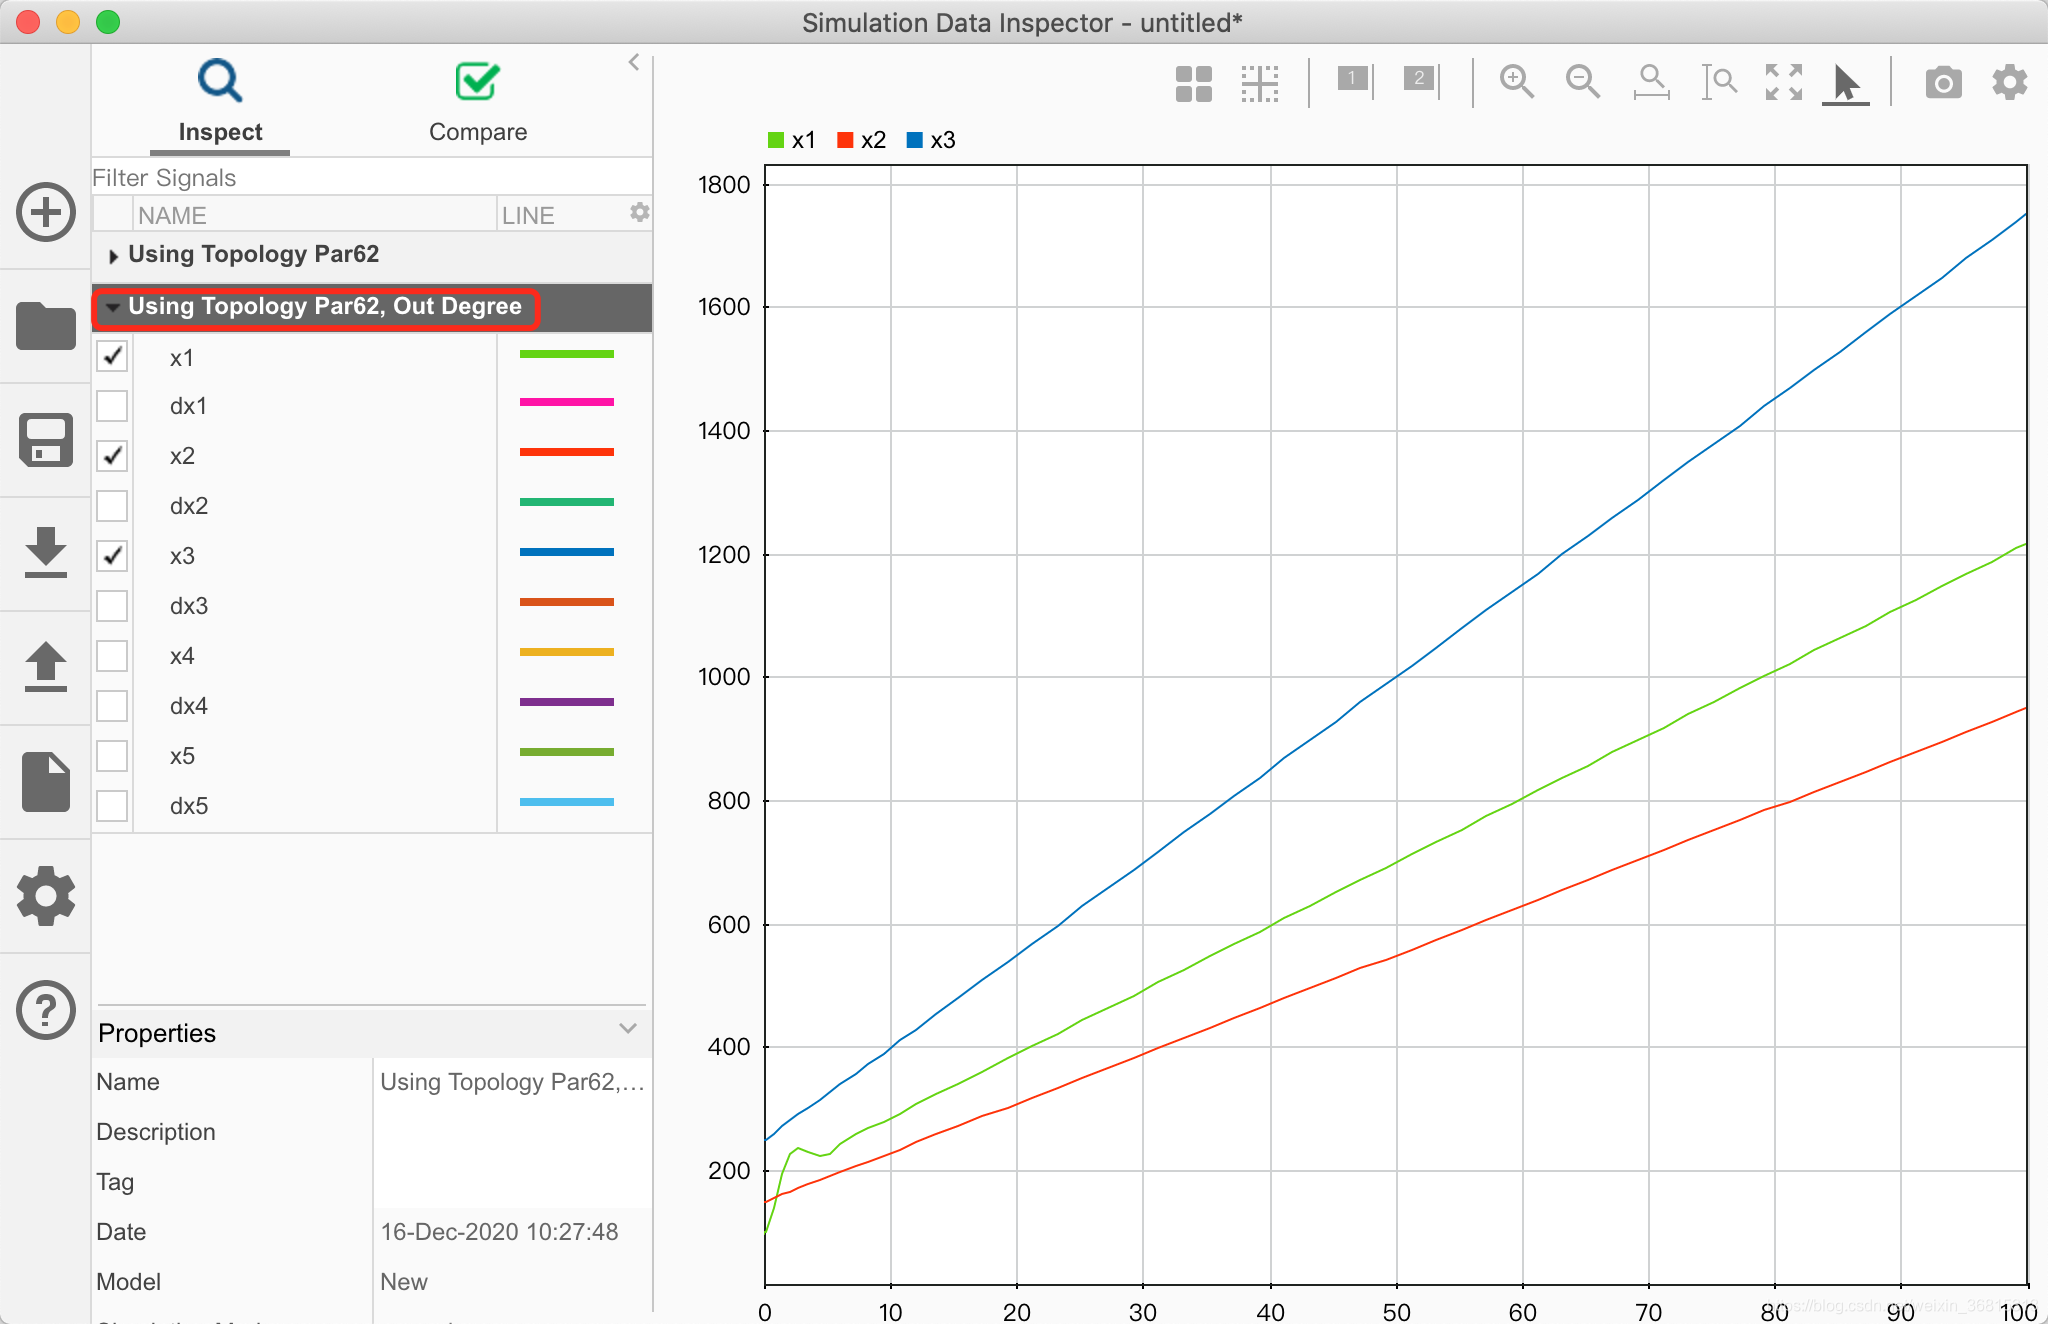Enable the dx2 signal checkbox
This screenshot has width=2048, height=1324.
(x=112, y=506)
